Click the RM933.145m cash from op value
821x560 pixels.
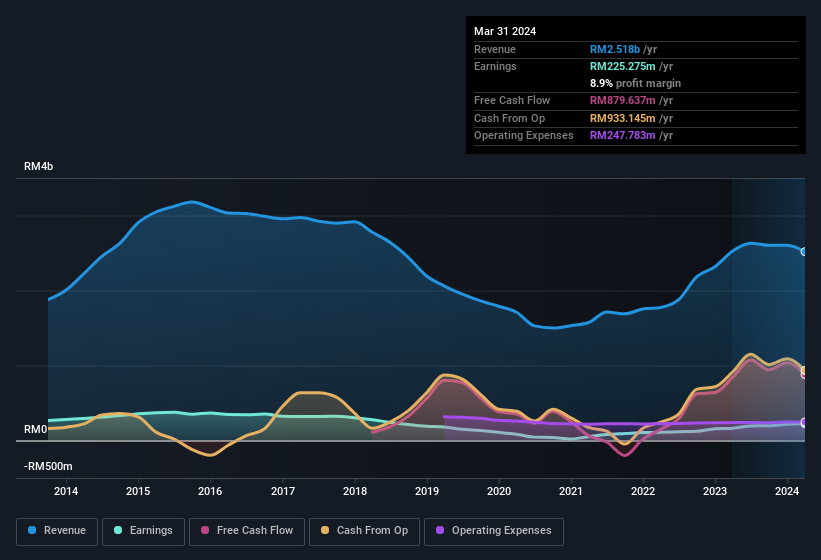click(x=623, y=118)
